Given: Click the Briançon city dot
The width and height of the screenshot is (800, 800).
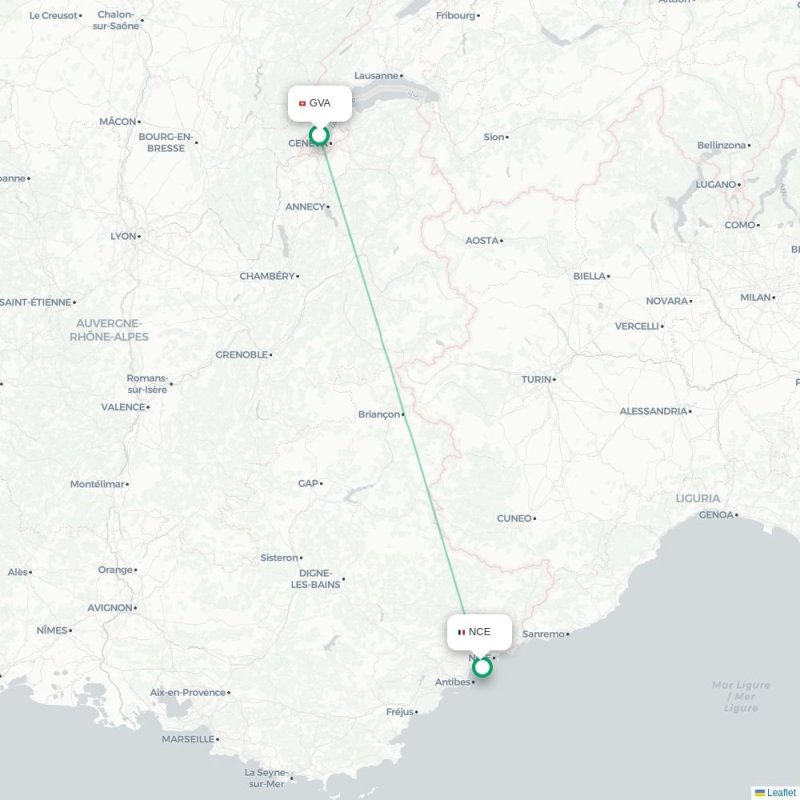Looking at the screenshot, I should click(403, 414).
